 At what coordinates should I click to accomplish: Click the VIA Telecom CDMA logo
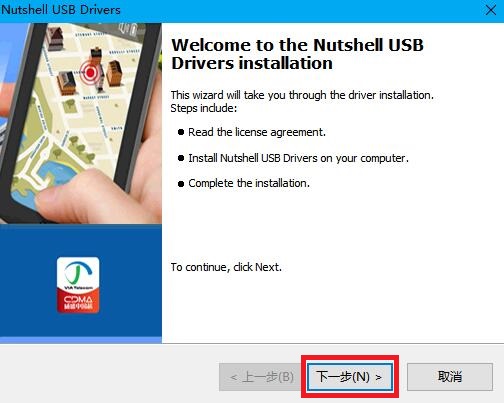coord(78,285)
